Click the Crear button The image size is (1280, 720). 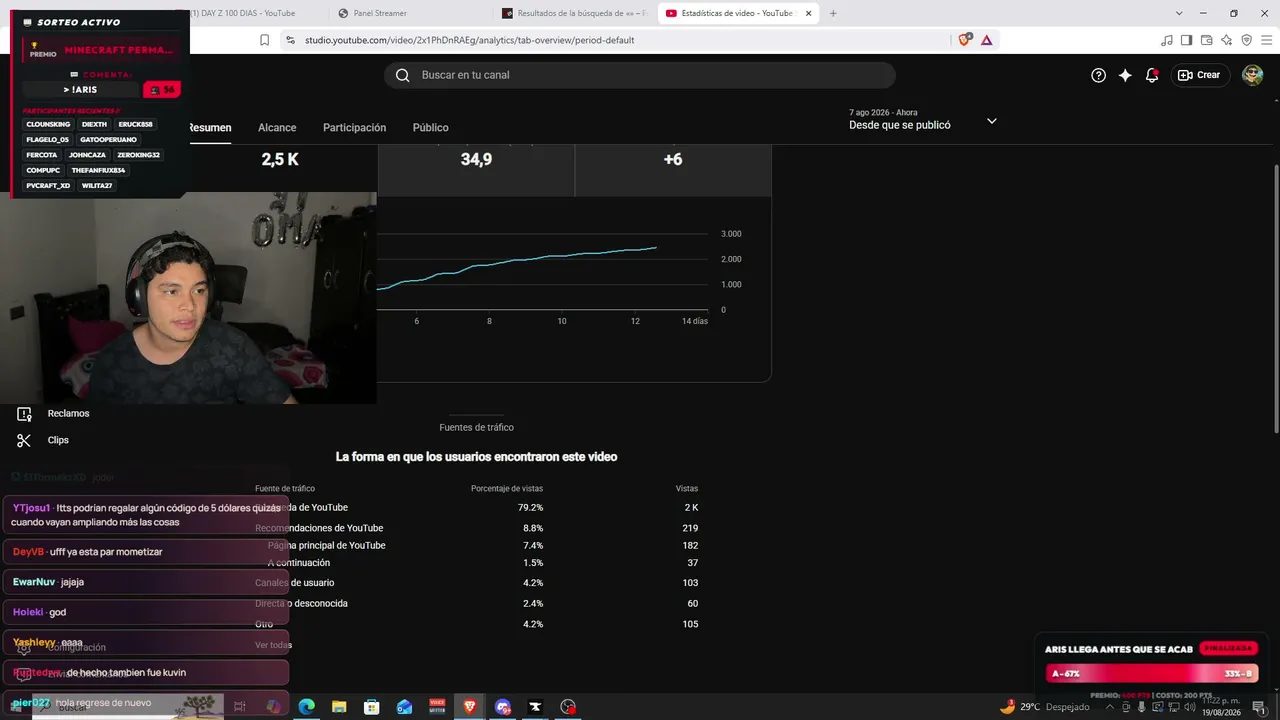click(1200, 75)
